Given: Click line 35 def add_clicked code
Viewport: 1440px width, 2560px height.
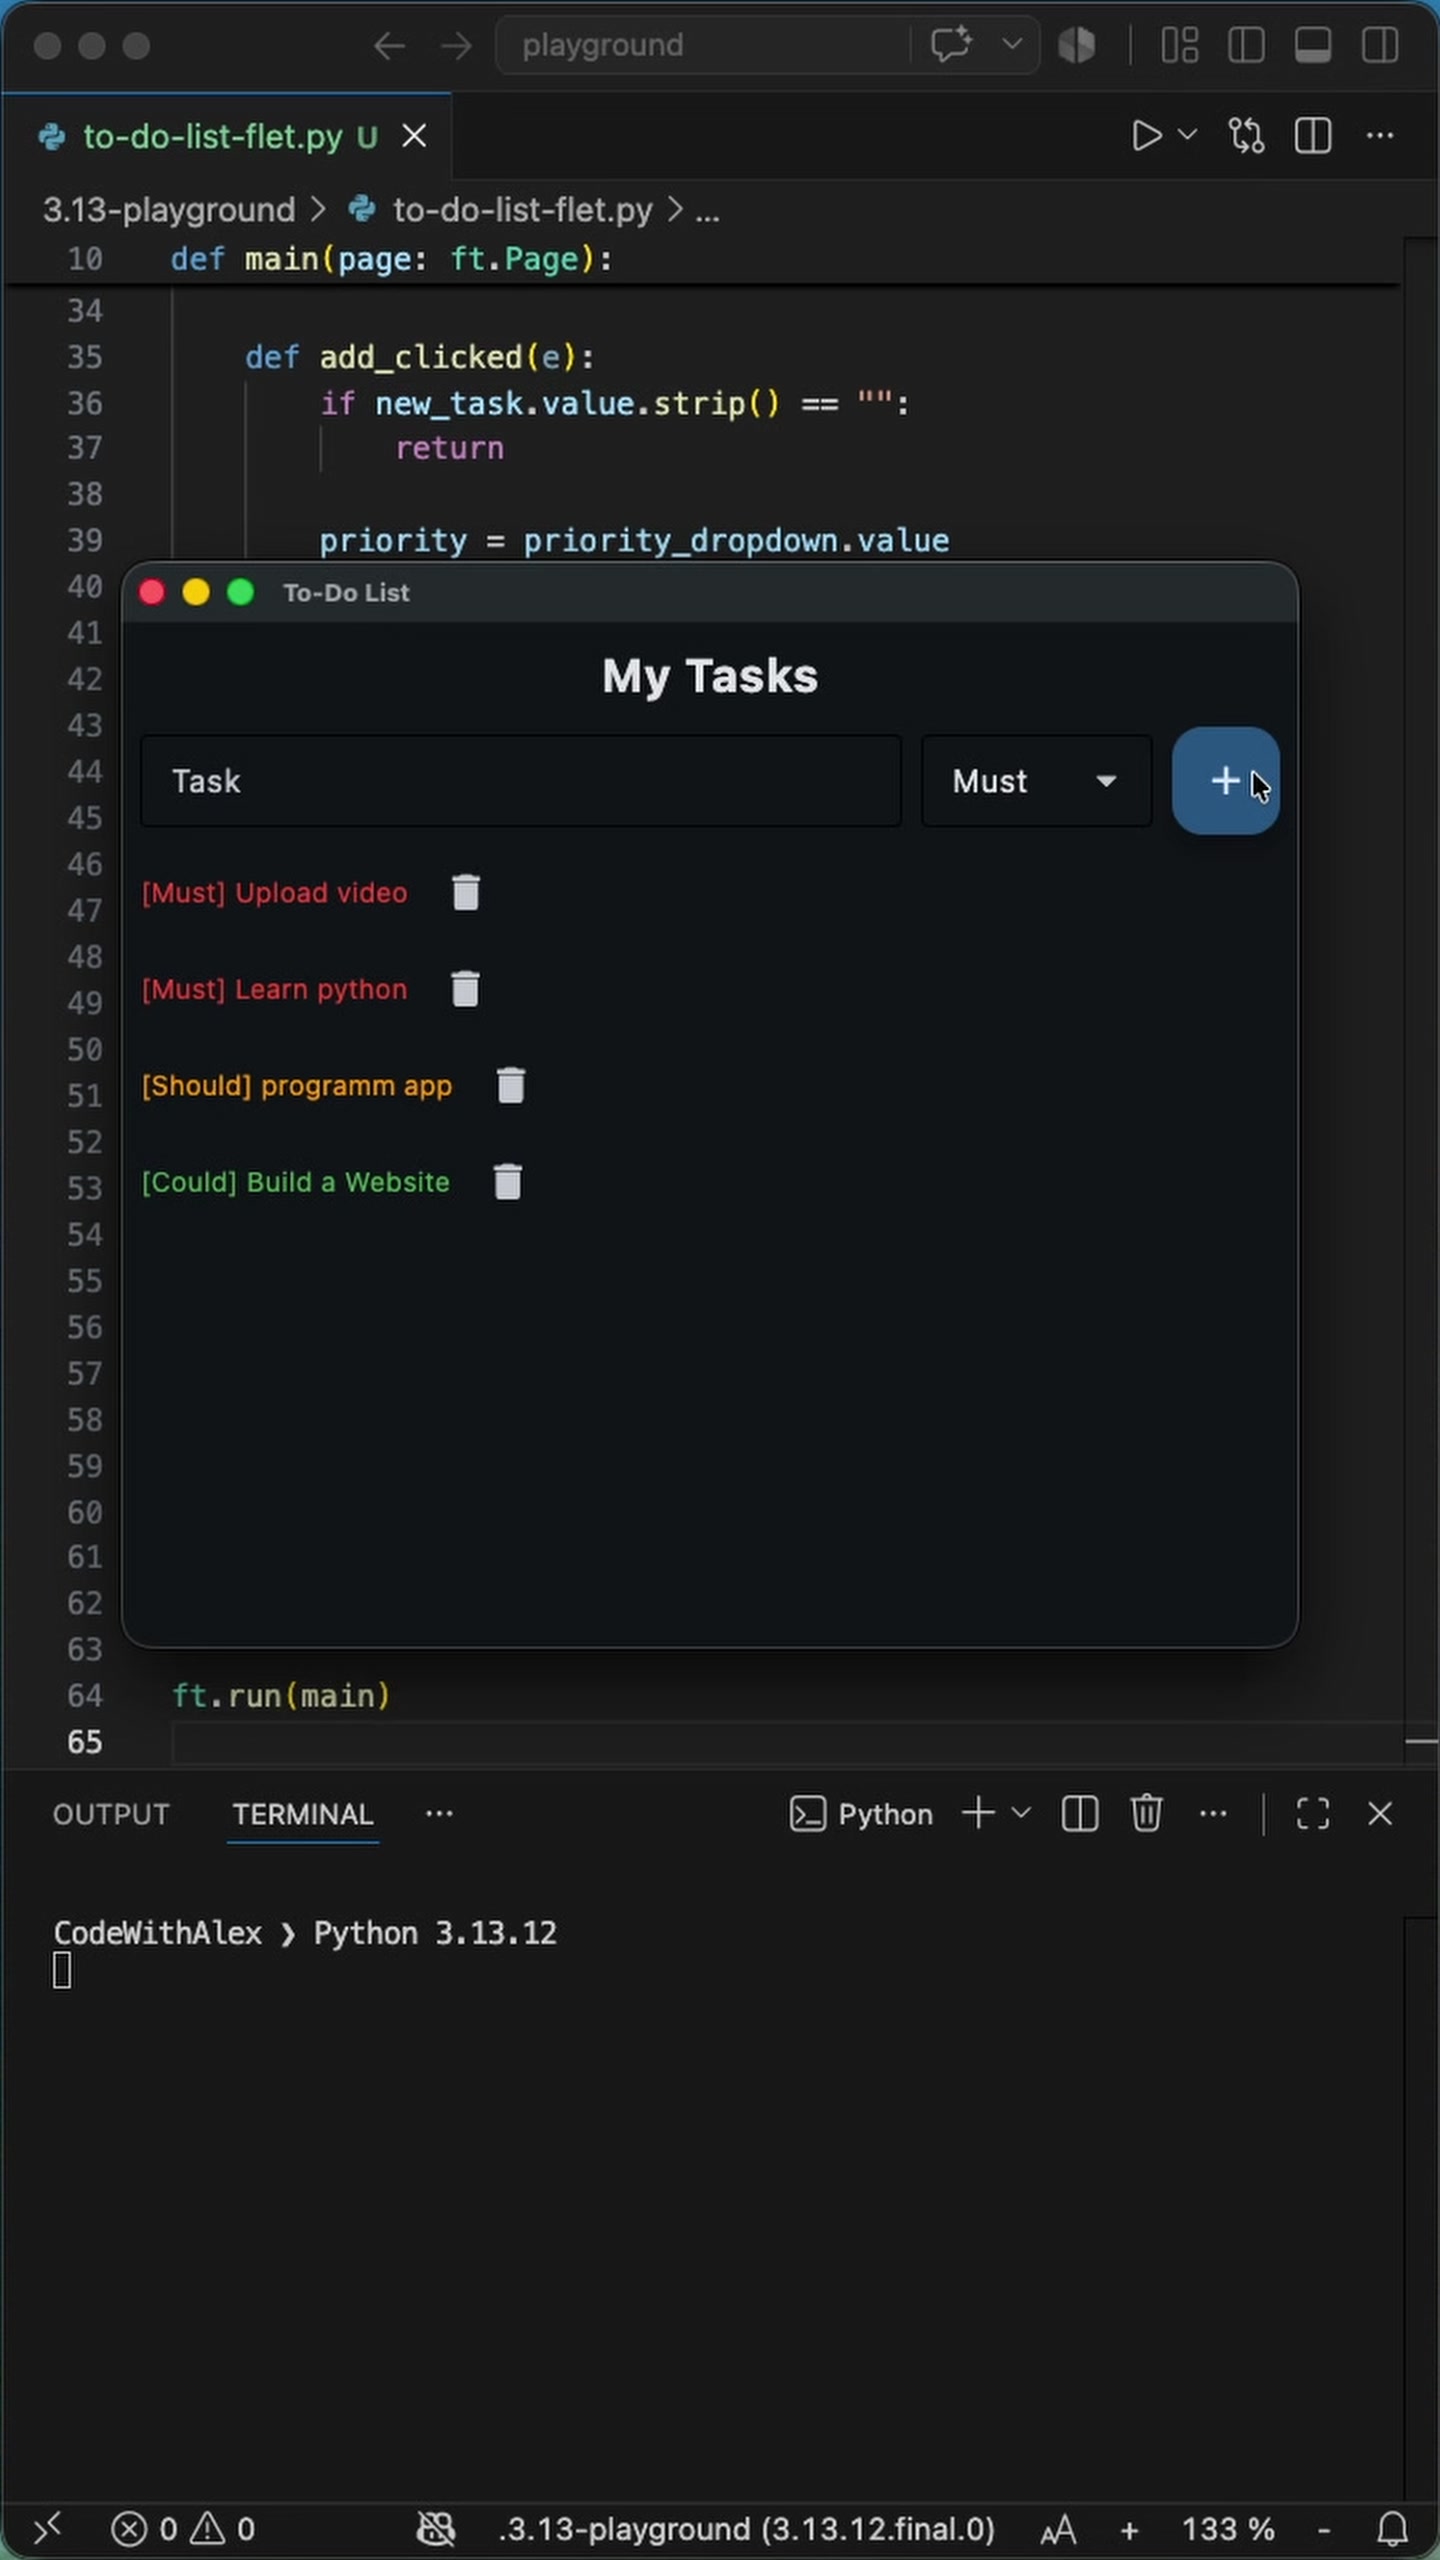Looking at the screenshot, I should coord(419,357).
